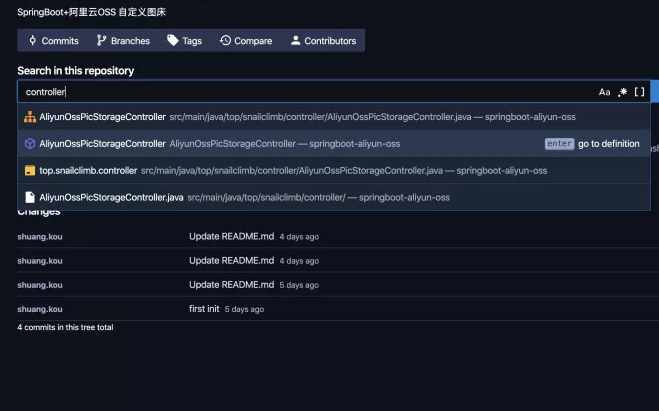Toggle case sensitivity (Aa) in search box
Screen dimensions: 659x411
pyautogui.click(x=604, y=92)
